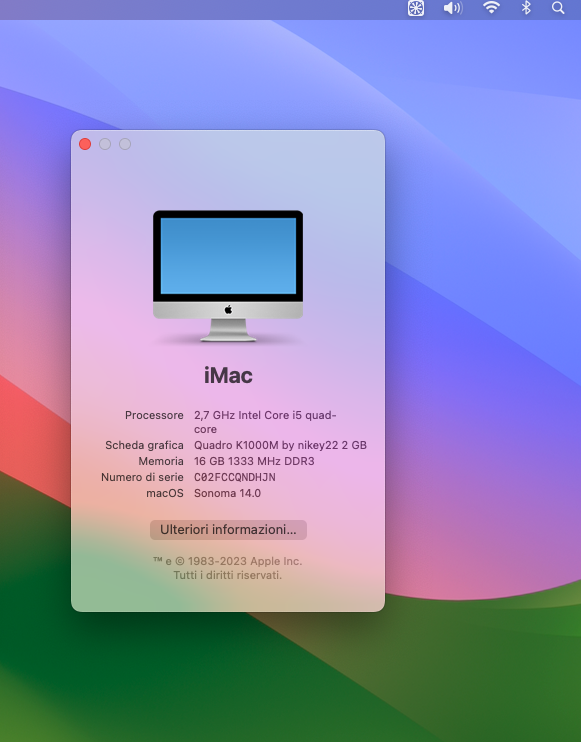This screenshot has height=742, width=581.
Task: Click the Sonoma 14.0 version text
Action: [227, 493]
